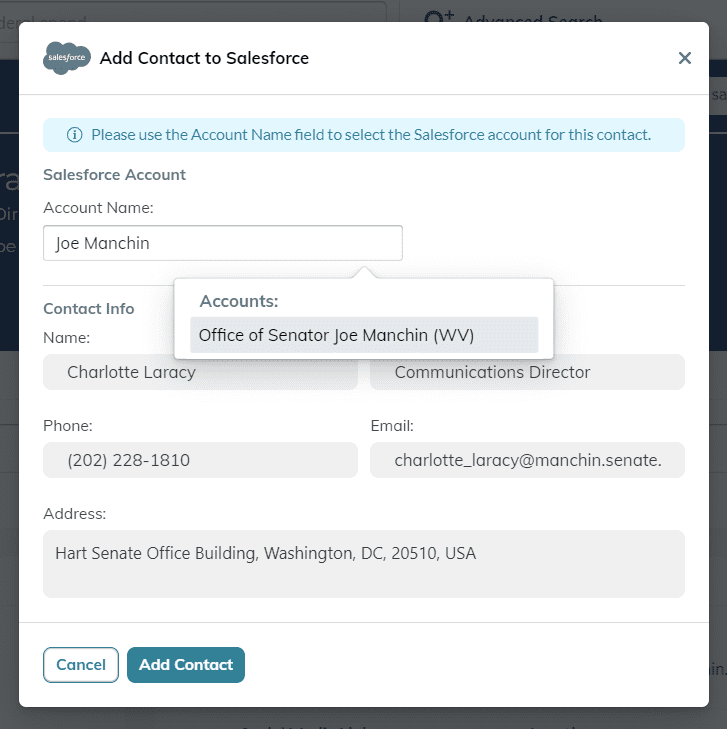The height and width of the screenshot is (729, 727).
Task: Focus the Account Name input field
Action: (223, 243)
